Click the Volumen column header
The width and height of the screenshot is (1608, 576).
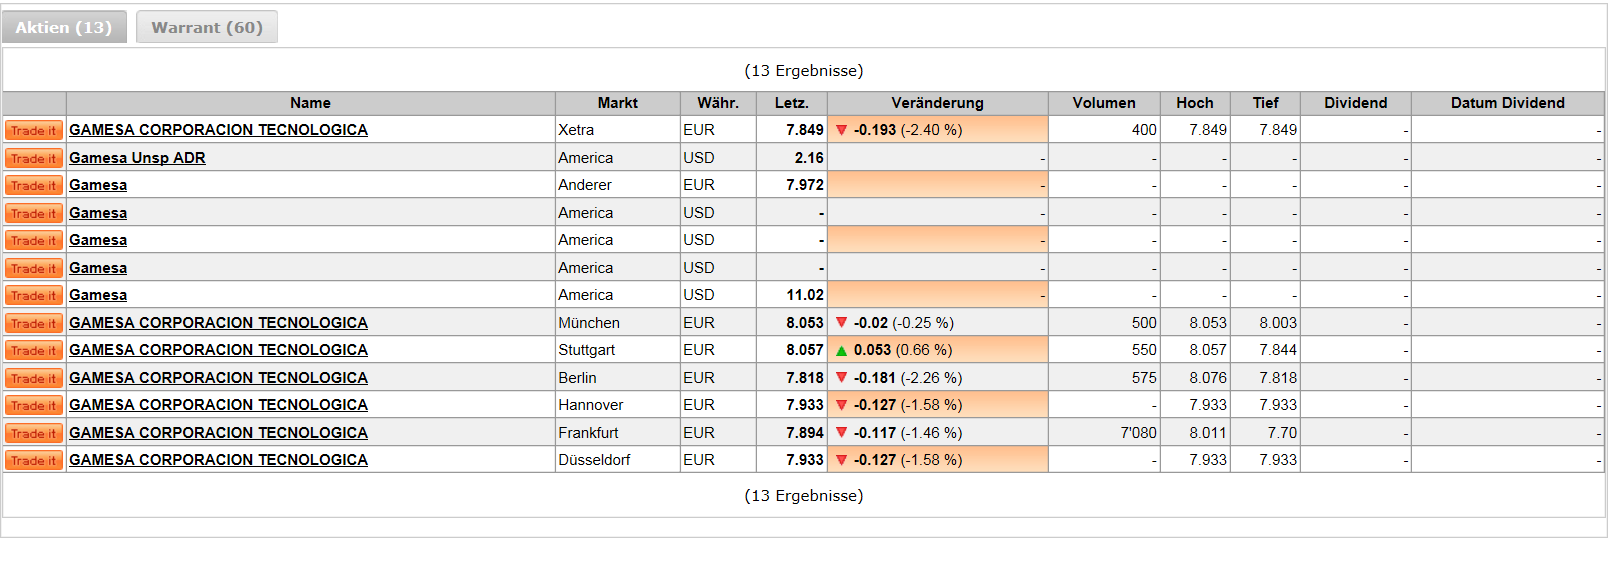click(1104, 103)
